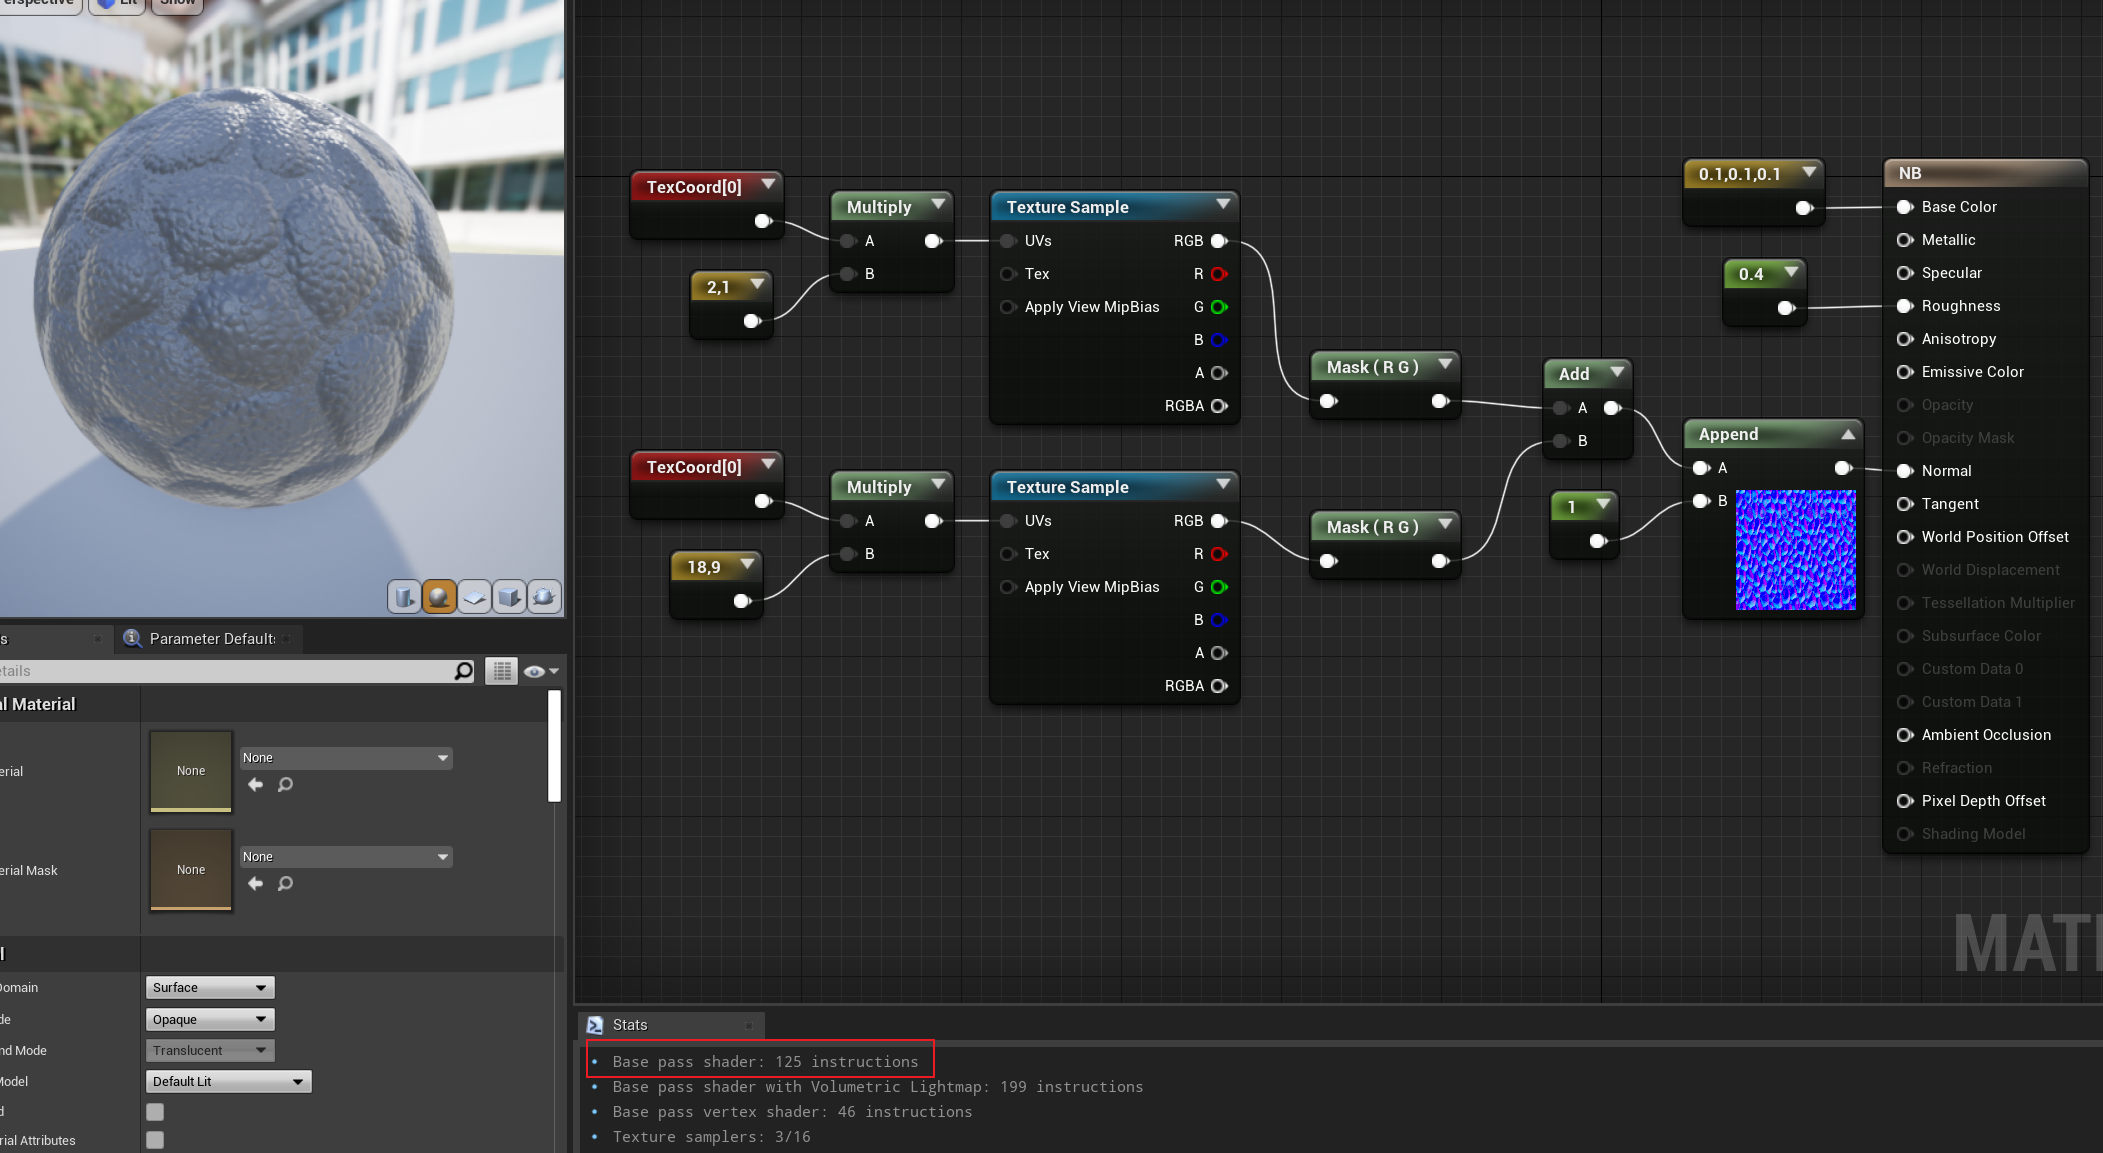Toggle the Material Attributes checkbox
This screenshot has width=2103, height=1153.
click(154, 1140)
